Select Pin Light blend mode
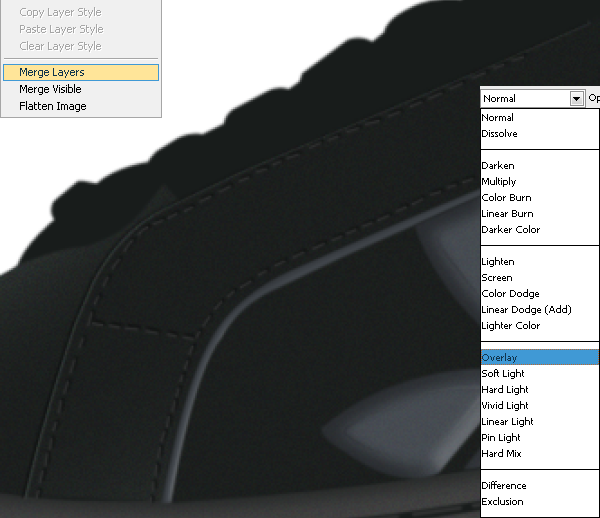The width and height of the screenshot is (600, 518). [x=540, y=438]
